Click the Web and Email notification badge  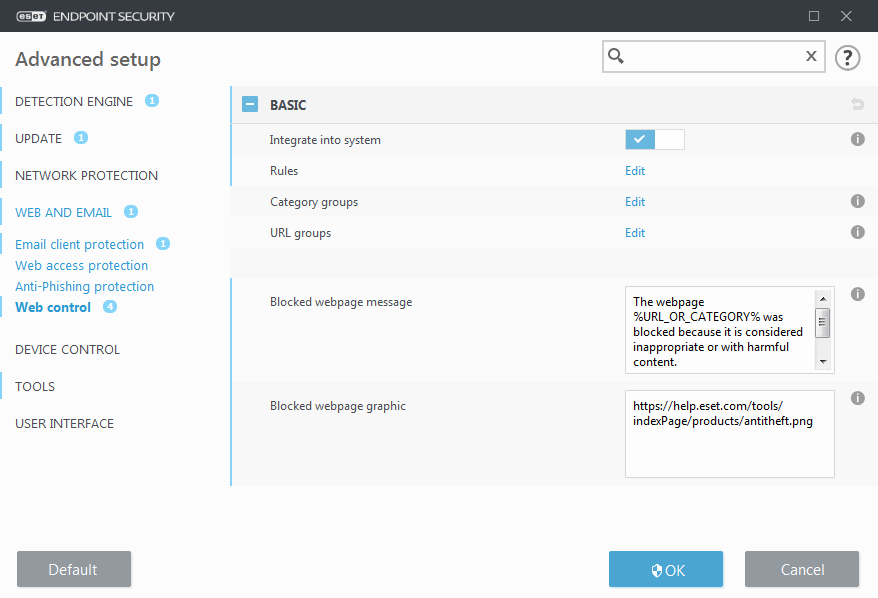[131, 212]
